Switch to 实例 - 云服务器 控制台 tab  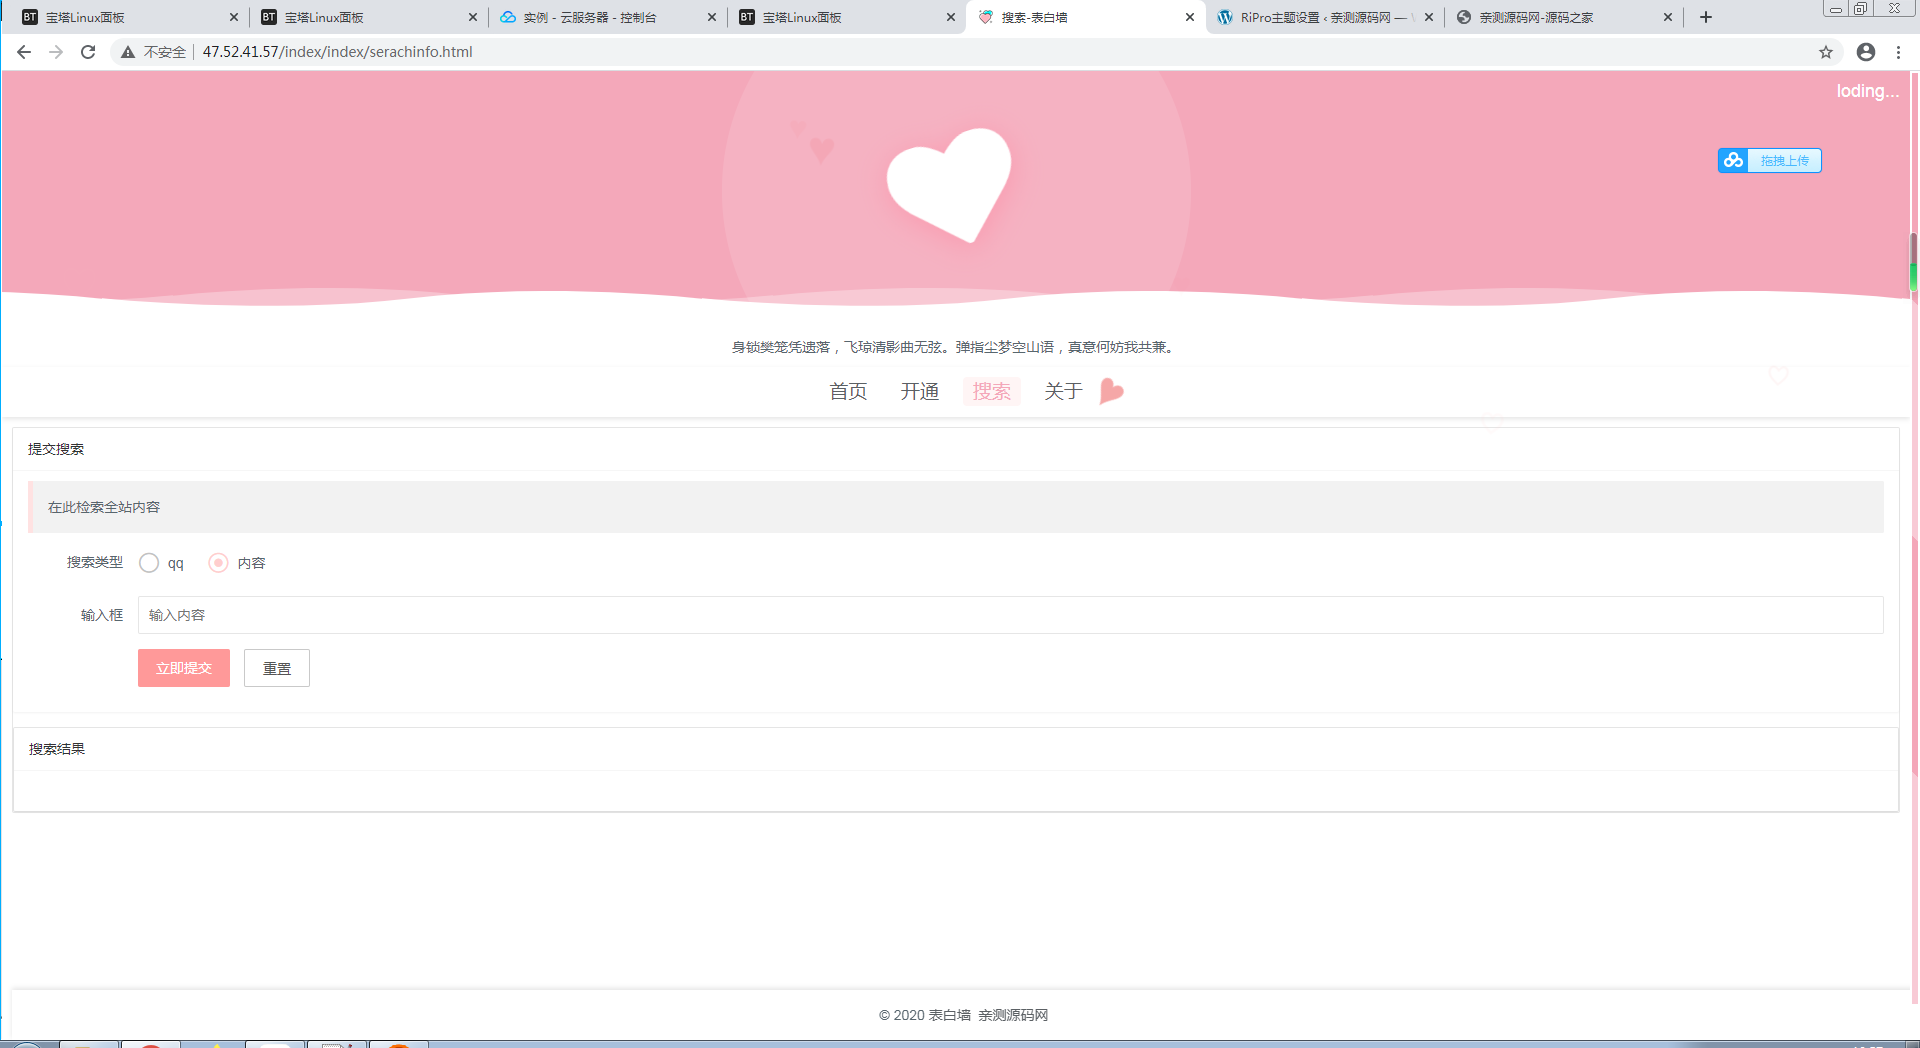(608, 17)
